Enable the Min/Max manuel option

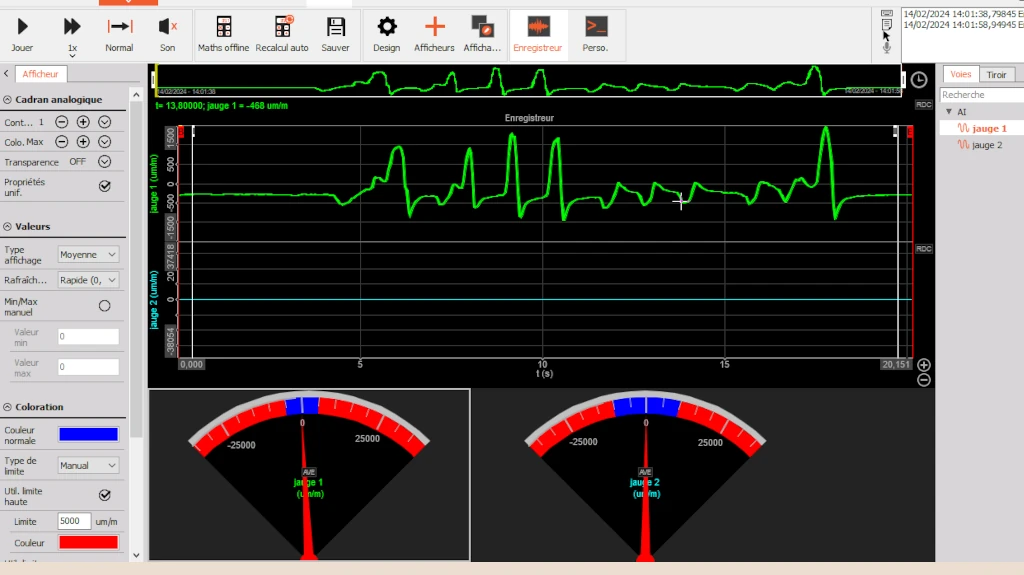[104, 306]
